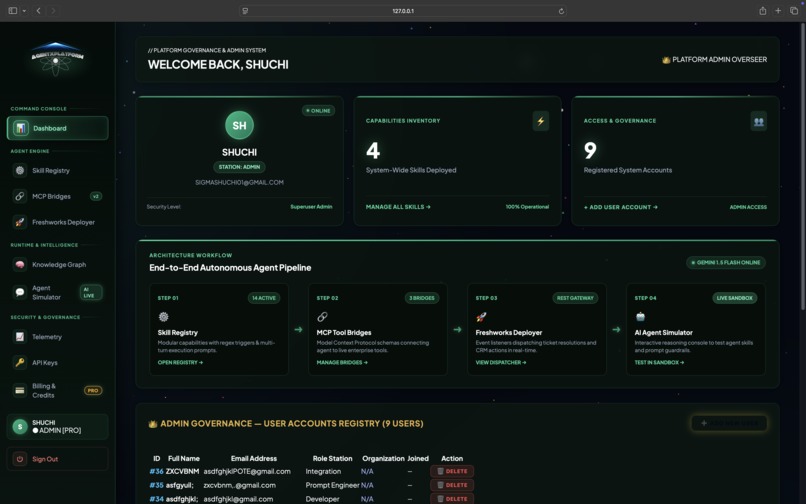Click the gear icon in Step 01 card
The image size is (806, 504).
163,317
